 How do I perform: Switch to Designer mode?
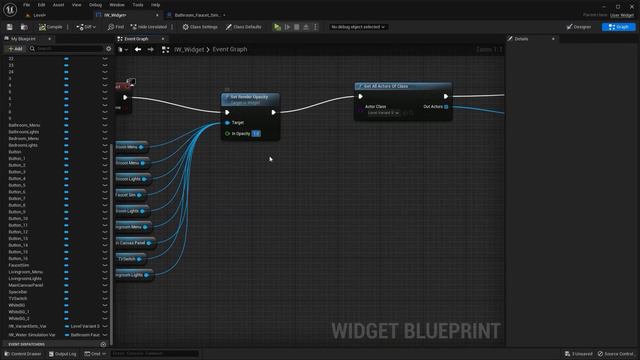click(x=579, y=27)
